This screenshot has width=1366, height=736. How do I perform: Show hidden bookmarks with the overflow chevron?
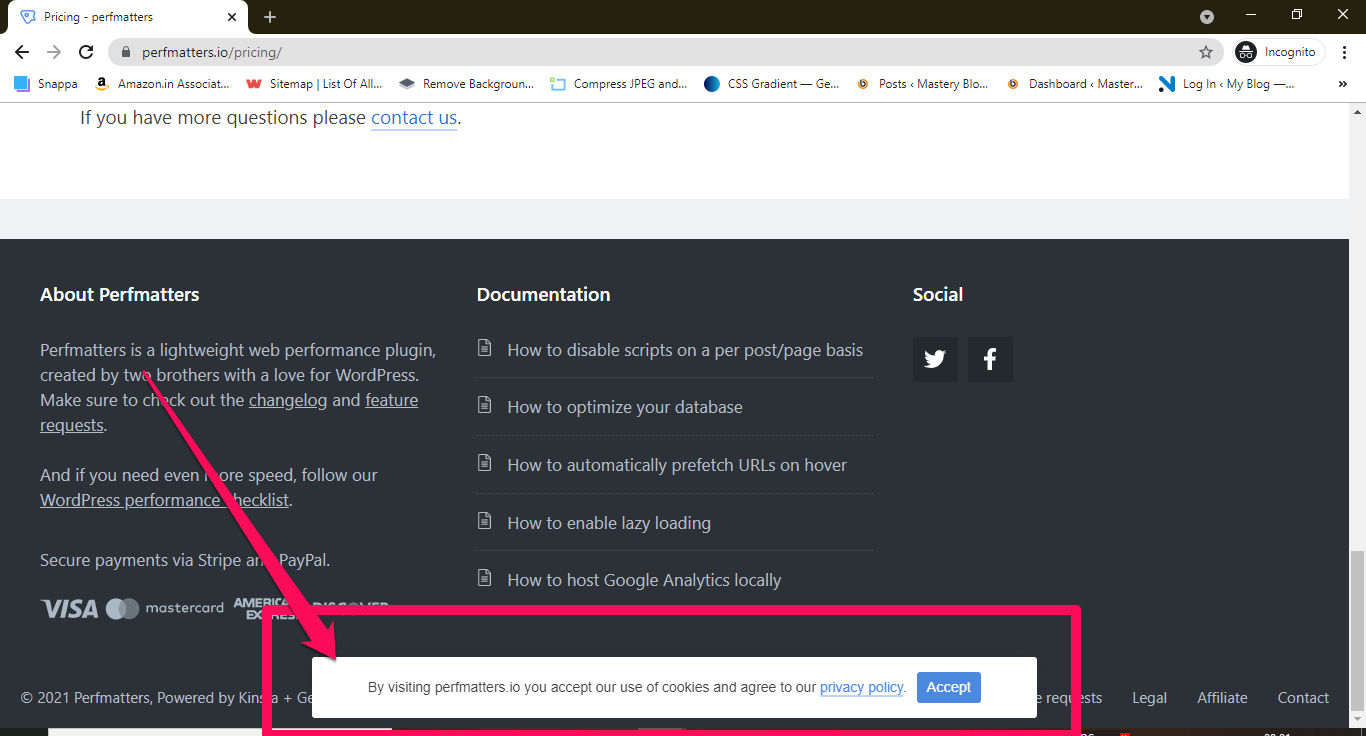(x=1343, y=84)
